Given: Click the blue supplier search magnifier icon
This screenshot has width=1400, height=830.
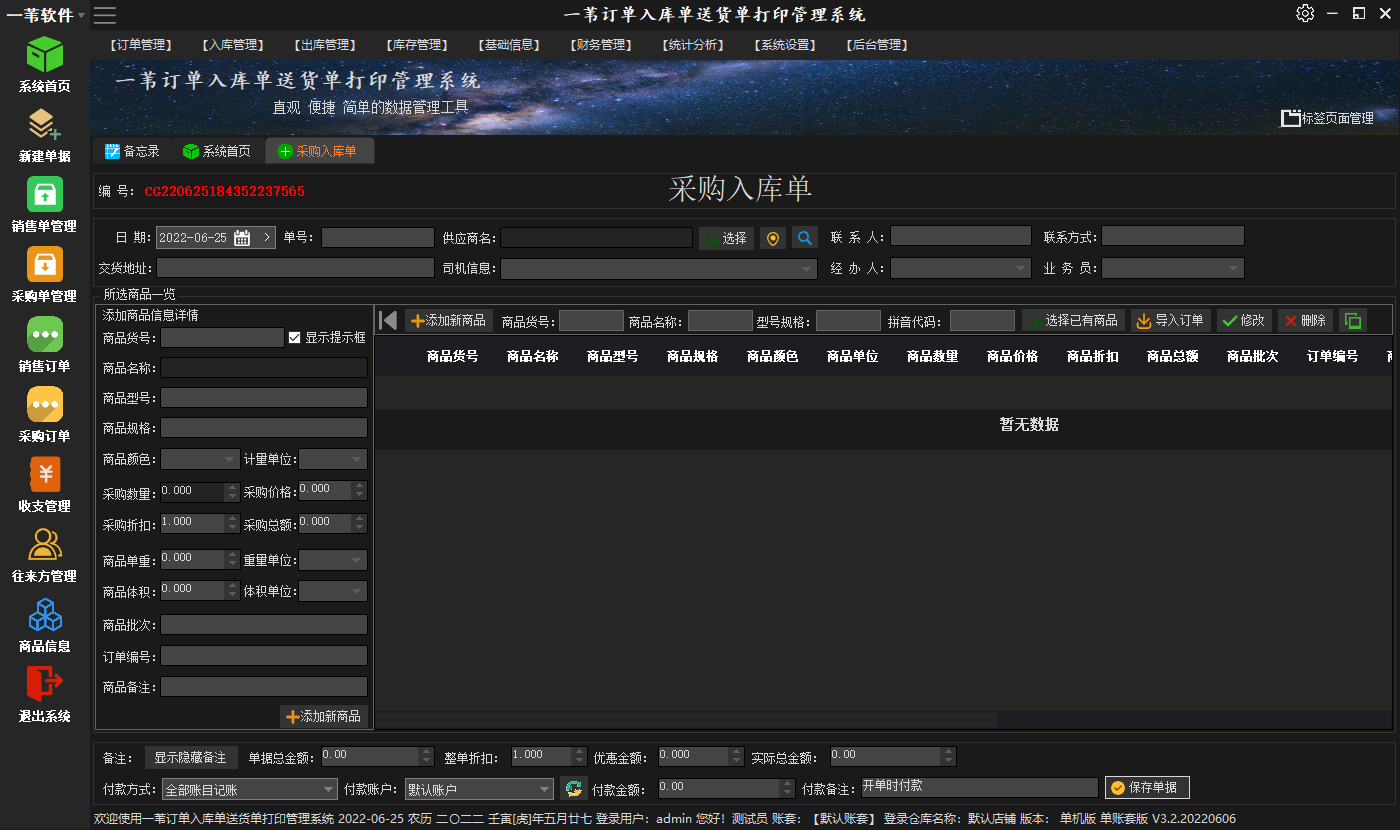Looking at the screenshot, I should (x=805, y=238).
